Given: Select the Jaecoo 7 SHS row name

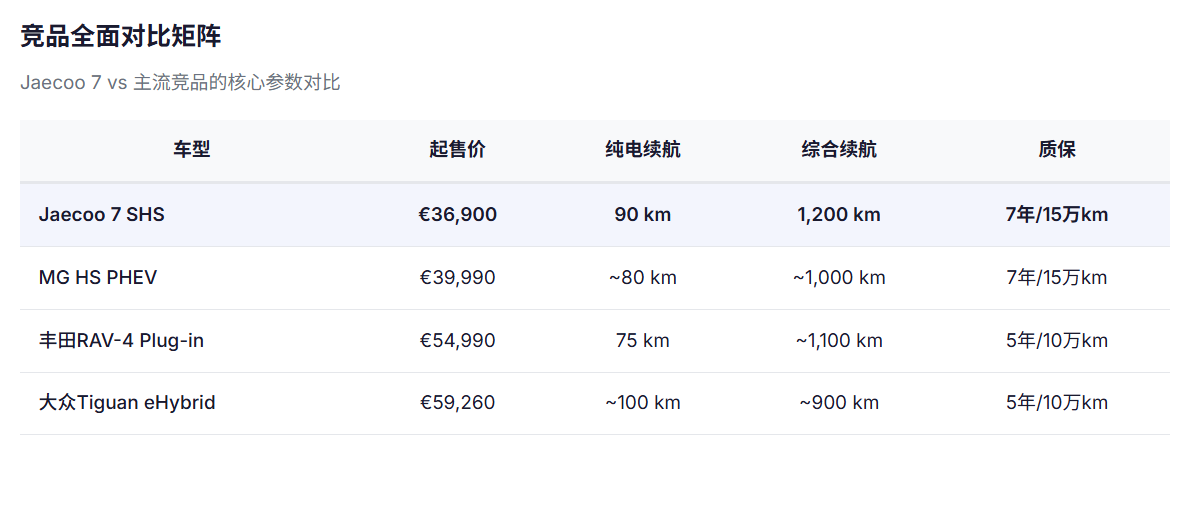Looking at the screenshot, I should click(102, 214).
